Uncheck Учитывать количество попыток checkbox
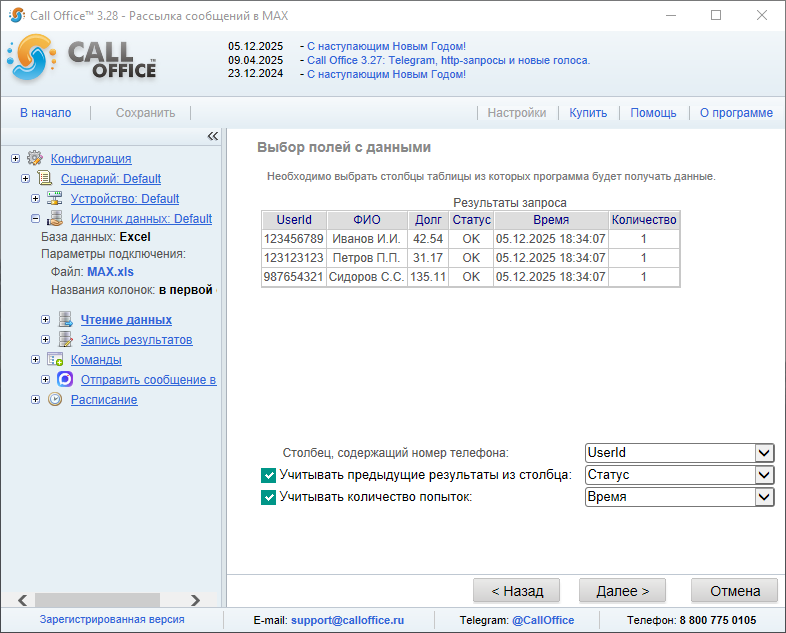Viewport: 786px width, 633px height. tap(268, 497)
